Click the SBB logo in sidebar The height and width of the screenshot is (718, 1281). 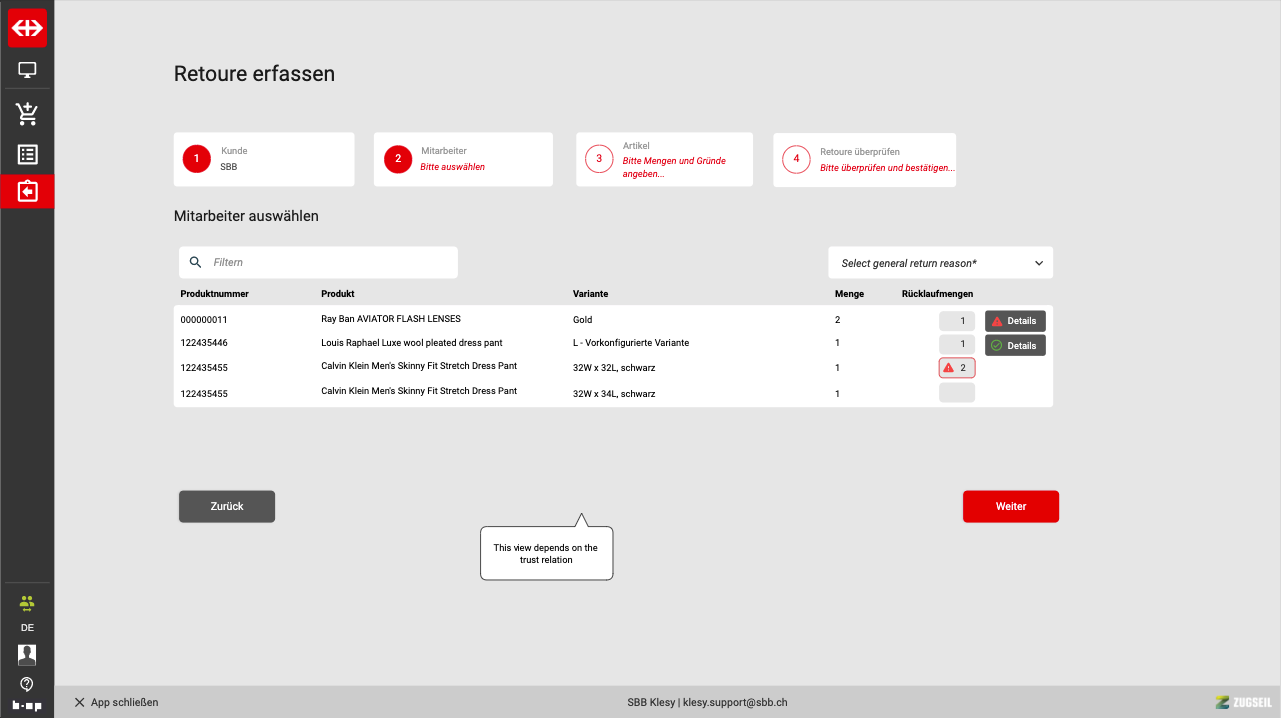[x=27, y=28]
